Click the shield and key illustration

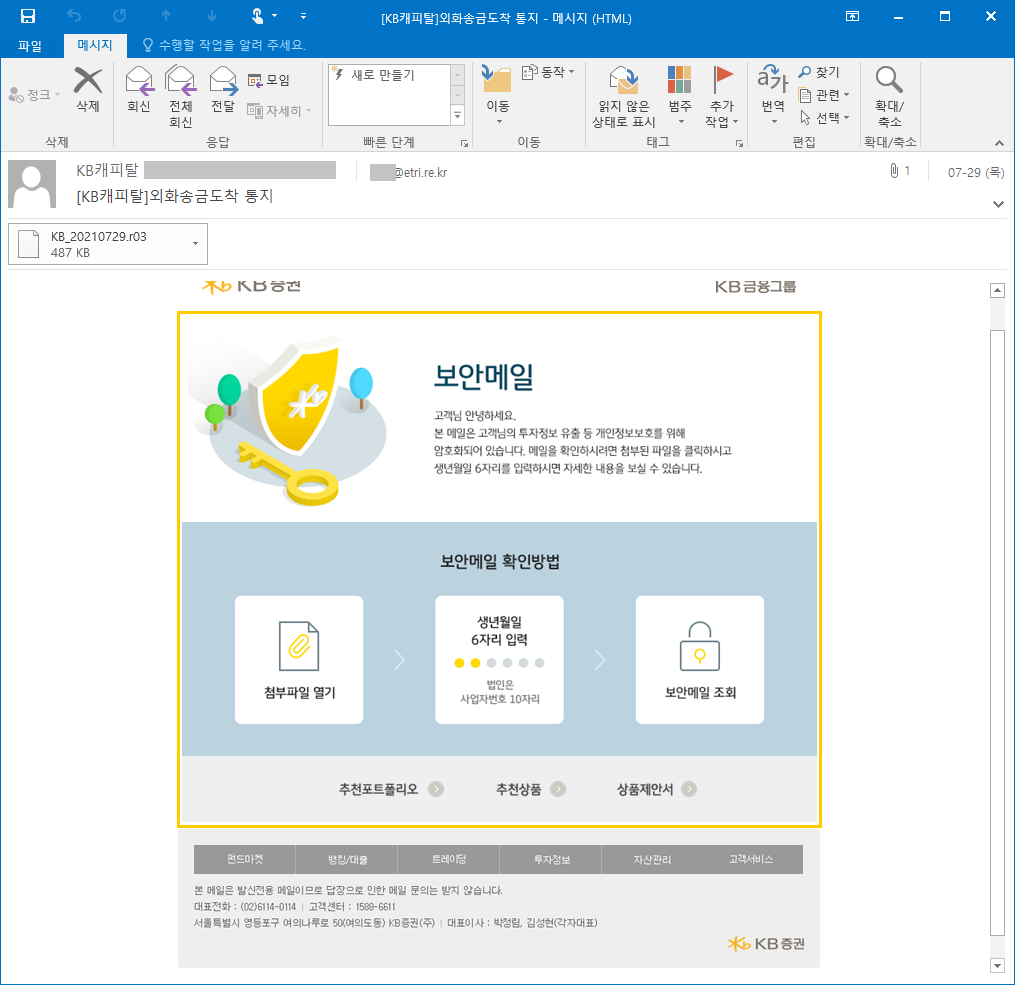(287, 420)
